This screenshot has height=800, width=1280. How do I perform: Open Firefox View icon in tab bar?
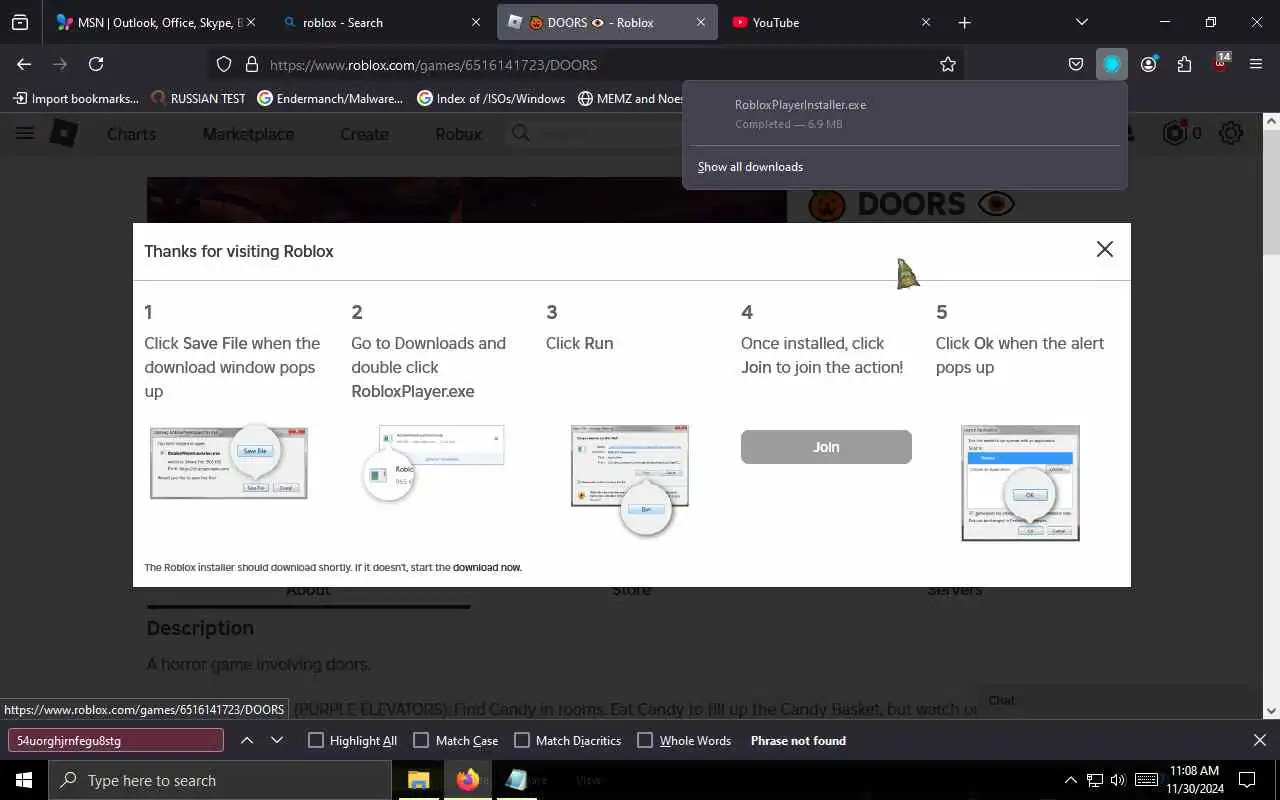click(20, 22)
